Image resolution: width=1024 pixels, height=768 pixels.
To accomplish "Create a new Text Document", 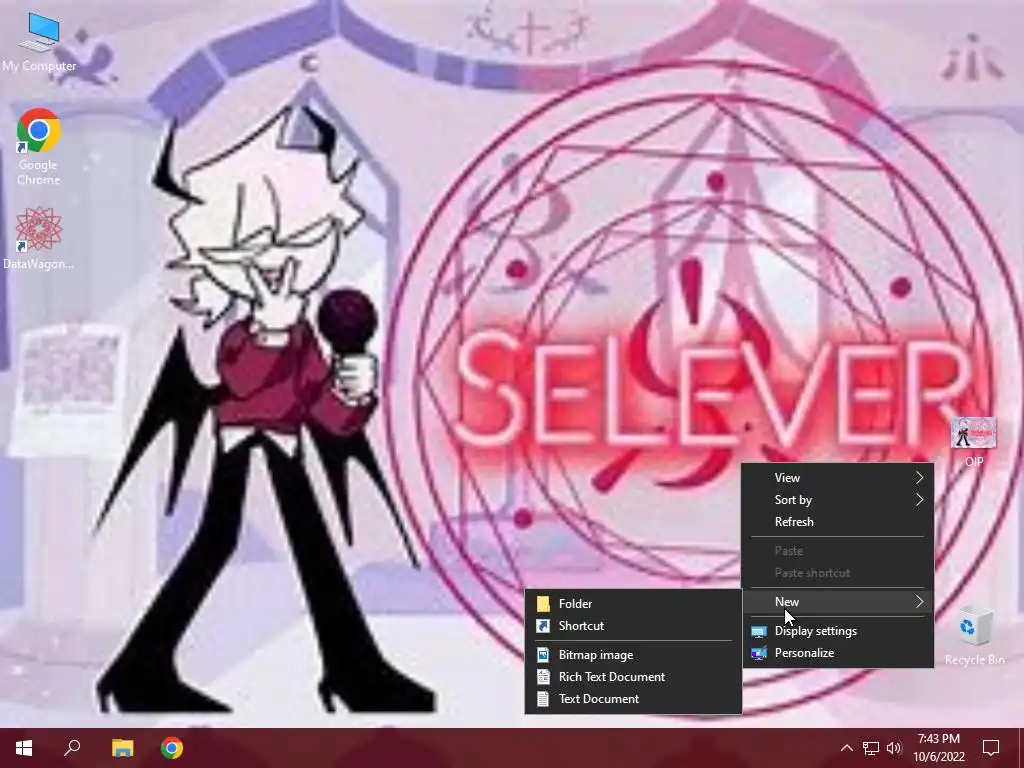I will (x=633, y=699).
